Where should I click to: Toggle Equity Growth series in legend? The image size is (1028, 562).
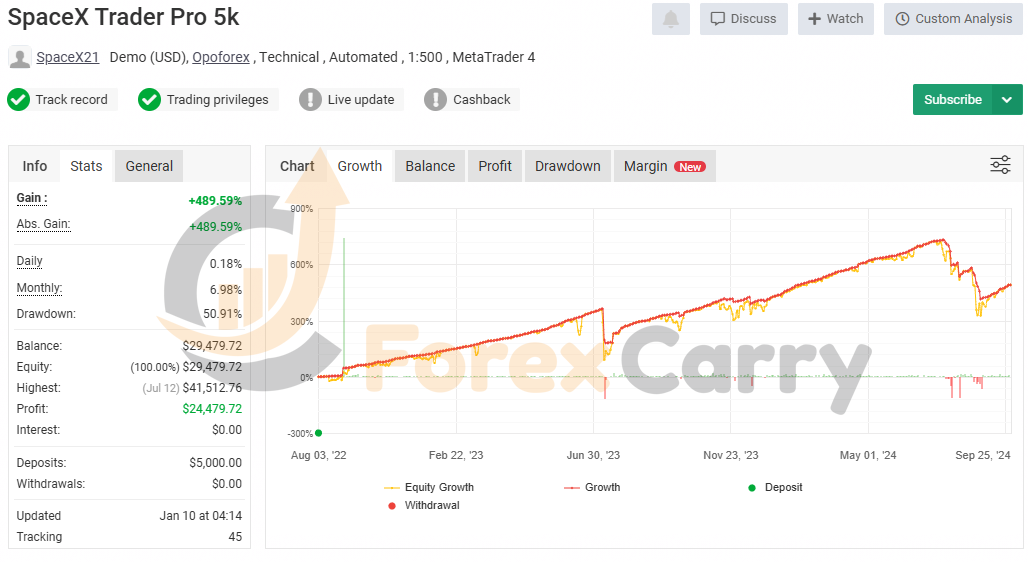coord(429,487)
